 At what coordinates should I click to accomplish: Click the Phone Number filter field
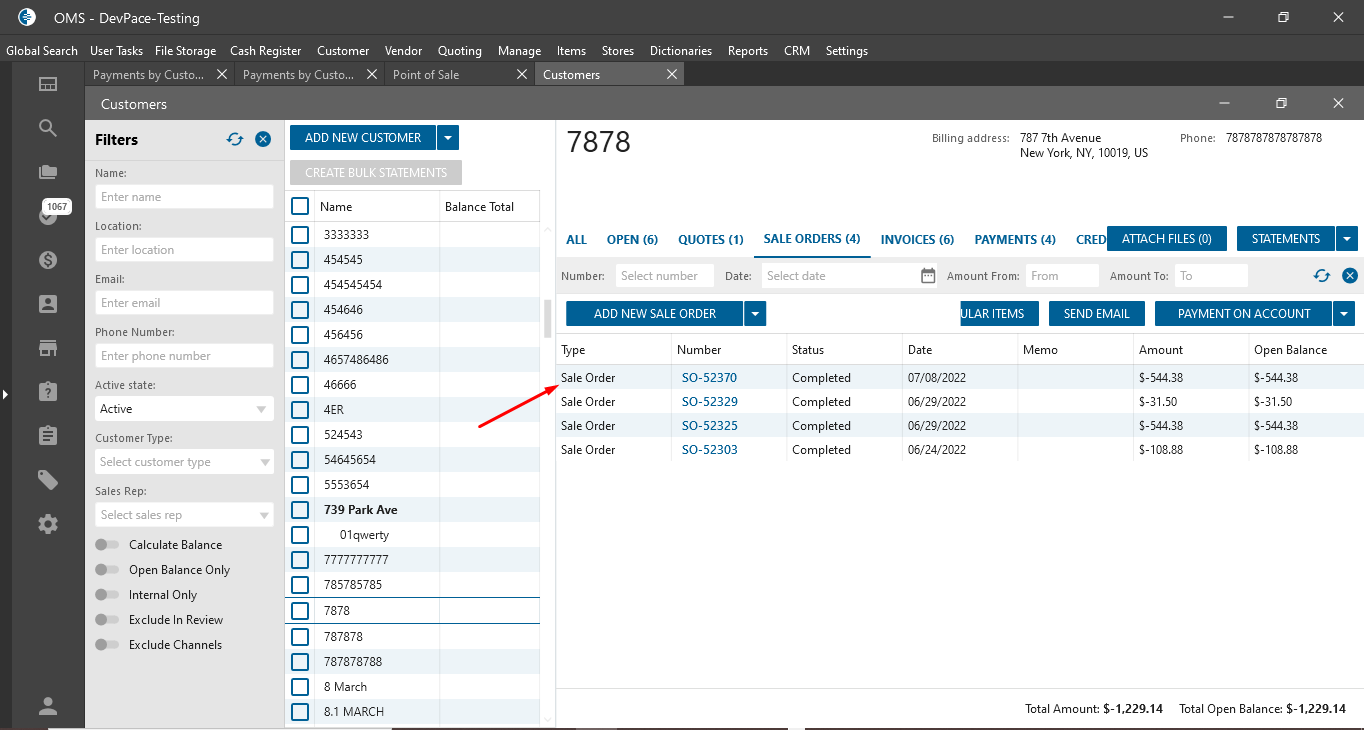coord(184,356)
